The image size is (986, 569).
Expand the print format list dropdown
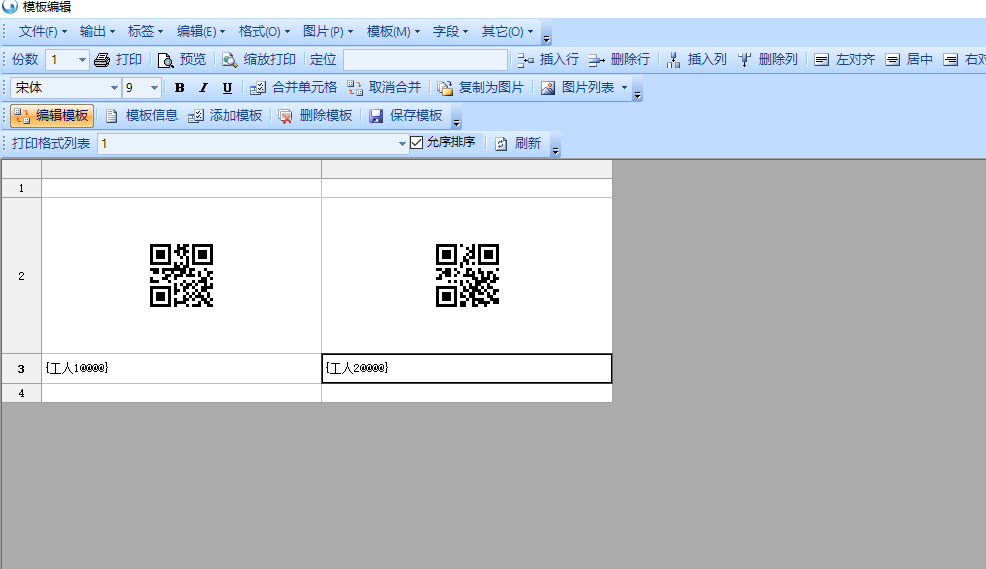click(402, 144)
